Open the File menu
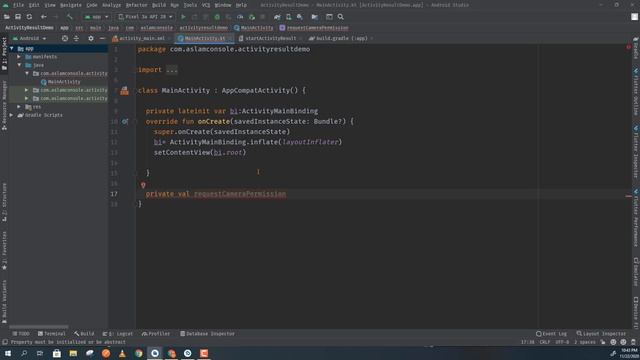 (18, 5)
